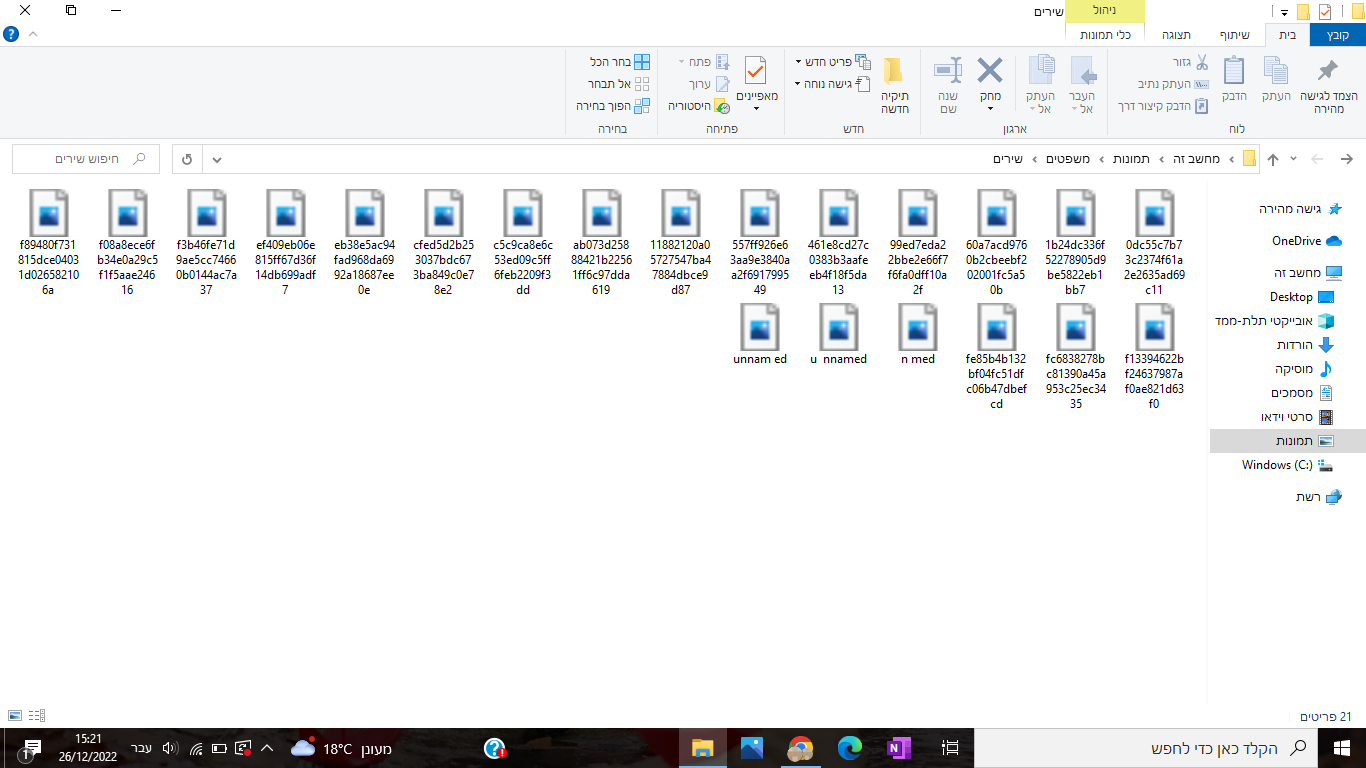Click the search box (חיפוש שירים)
This screenshot has height=768, width=1366.
(x=86, y=159)
